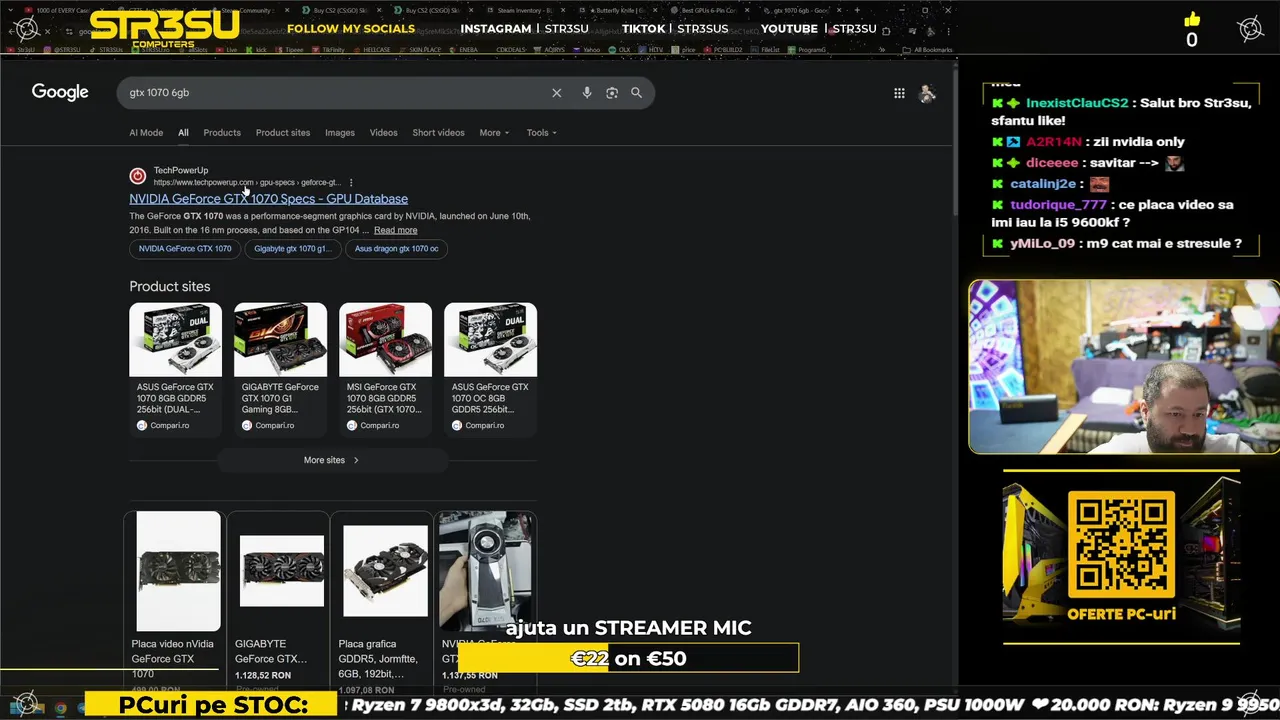Screen dimensions: 1280x720
Task: Click chat username A2R14N
Action: tap(1055, 142)
